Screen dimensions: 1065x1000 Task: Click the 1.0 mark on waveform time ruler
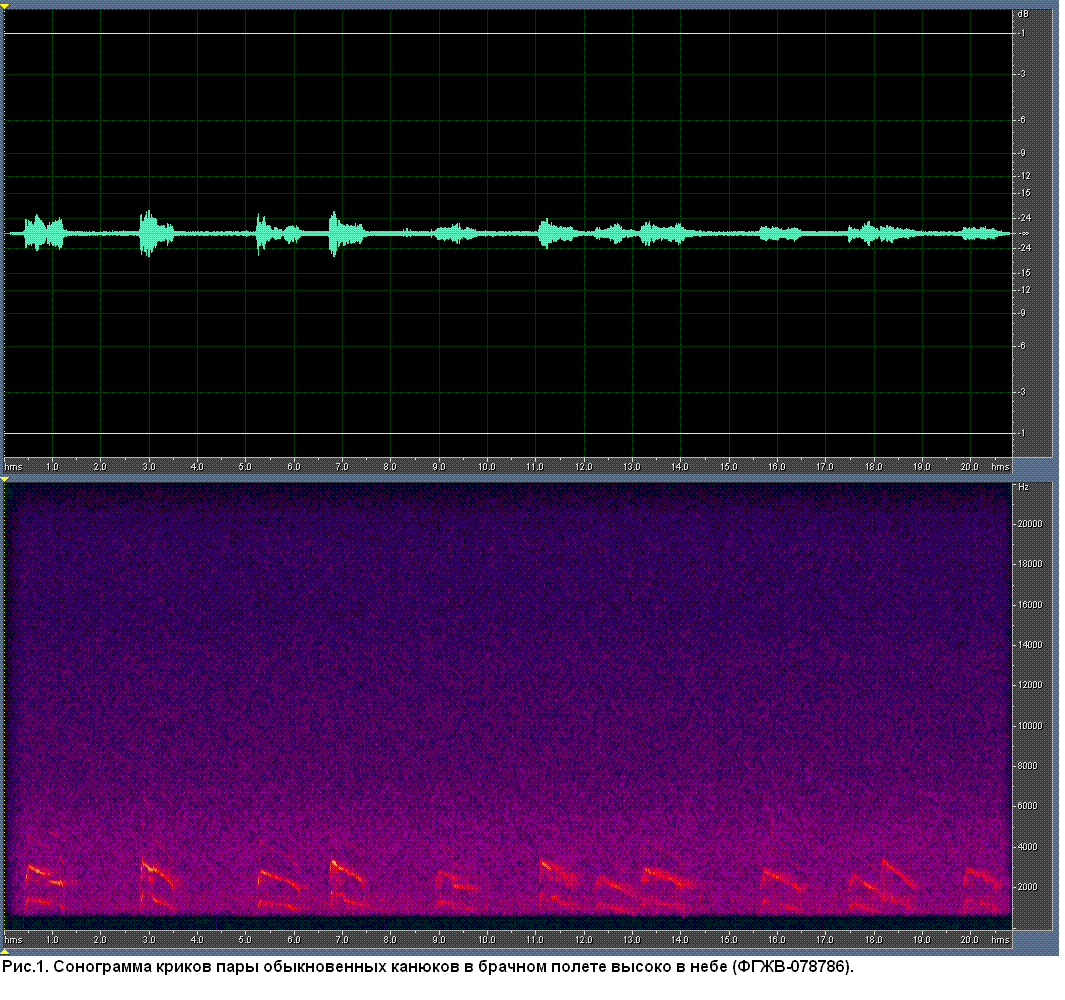point(52,467)
